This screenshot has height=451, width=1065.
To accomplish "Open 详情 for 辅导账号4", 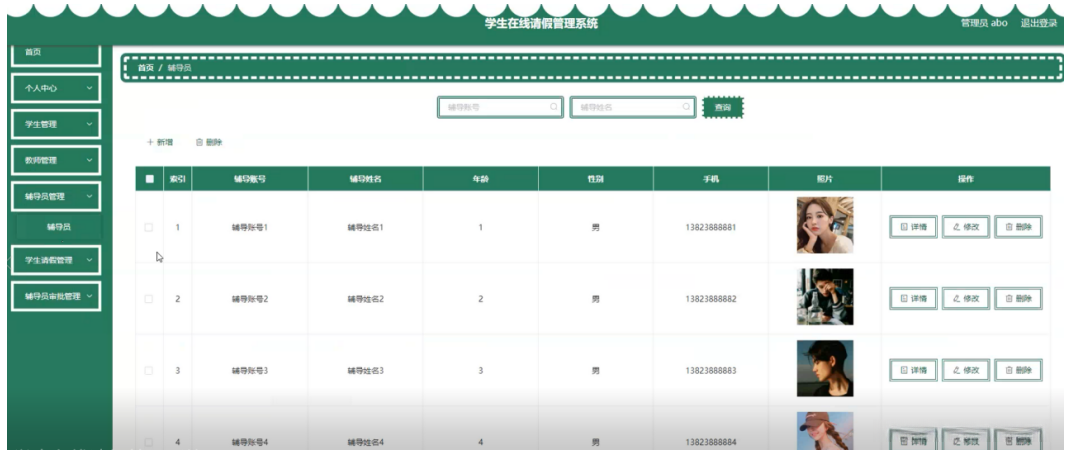I will coord(914,440).
